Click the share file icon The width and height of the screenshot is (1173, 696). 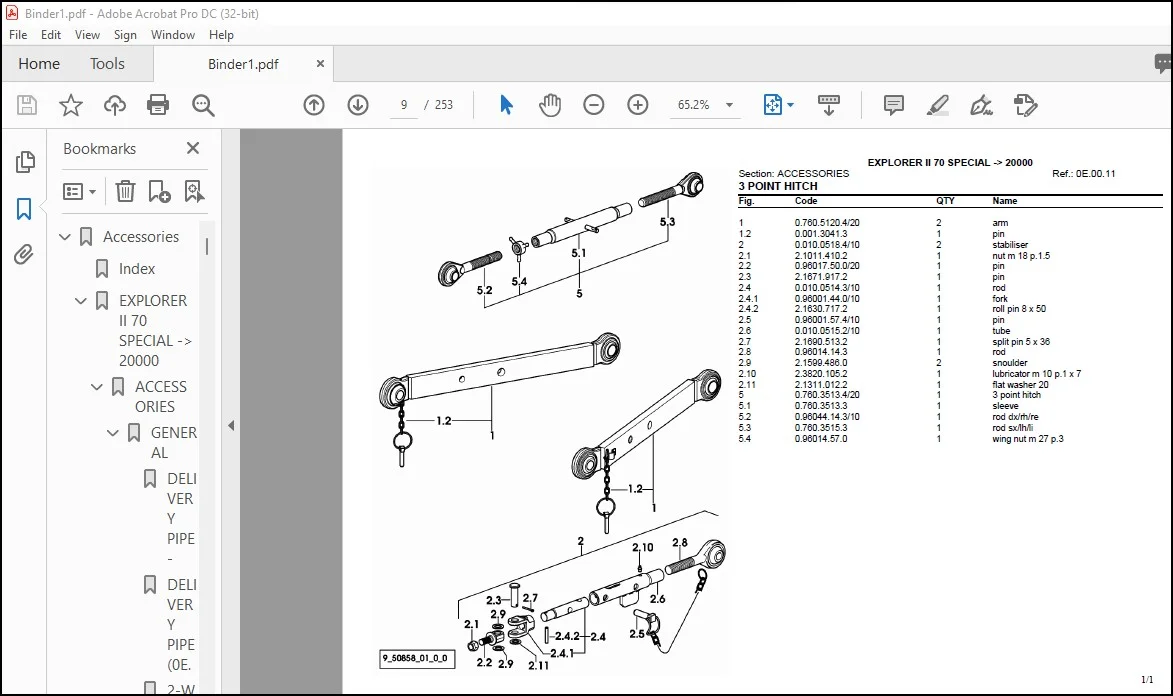click(x=1025, y=105)
